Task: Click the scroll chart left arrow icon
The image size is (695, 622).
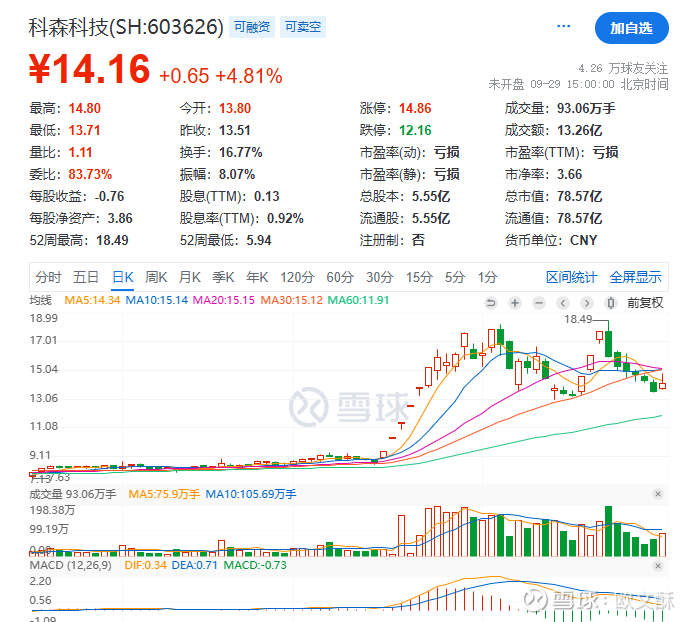Action: 563,303
